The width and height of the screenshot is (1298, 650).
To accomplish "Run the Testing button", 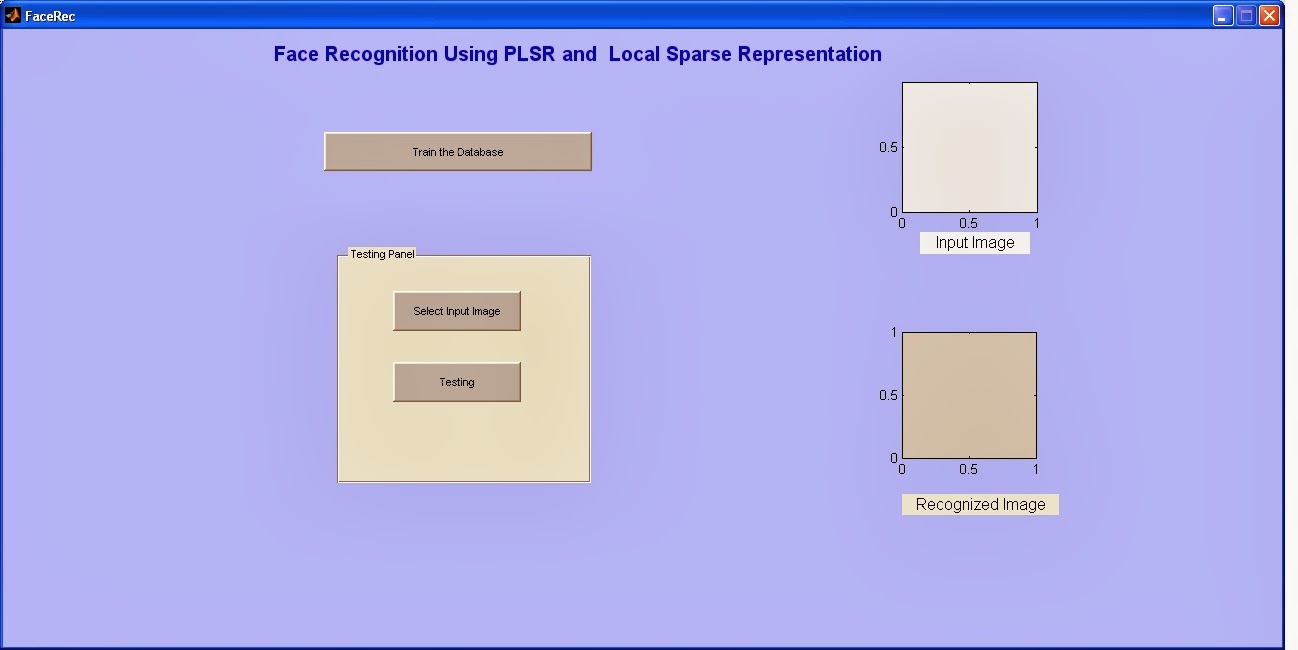I will pyautogui.click(x=457, y=382).
